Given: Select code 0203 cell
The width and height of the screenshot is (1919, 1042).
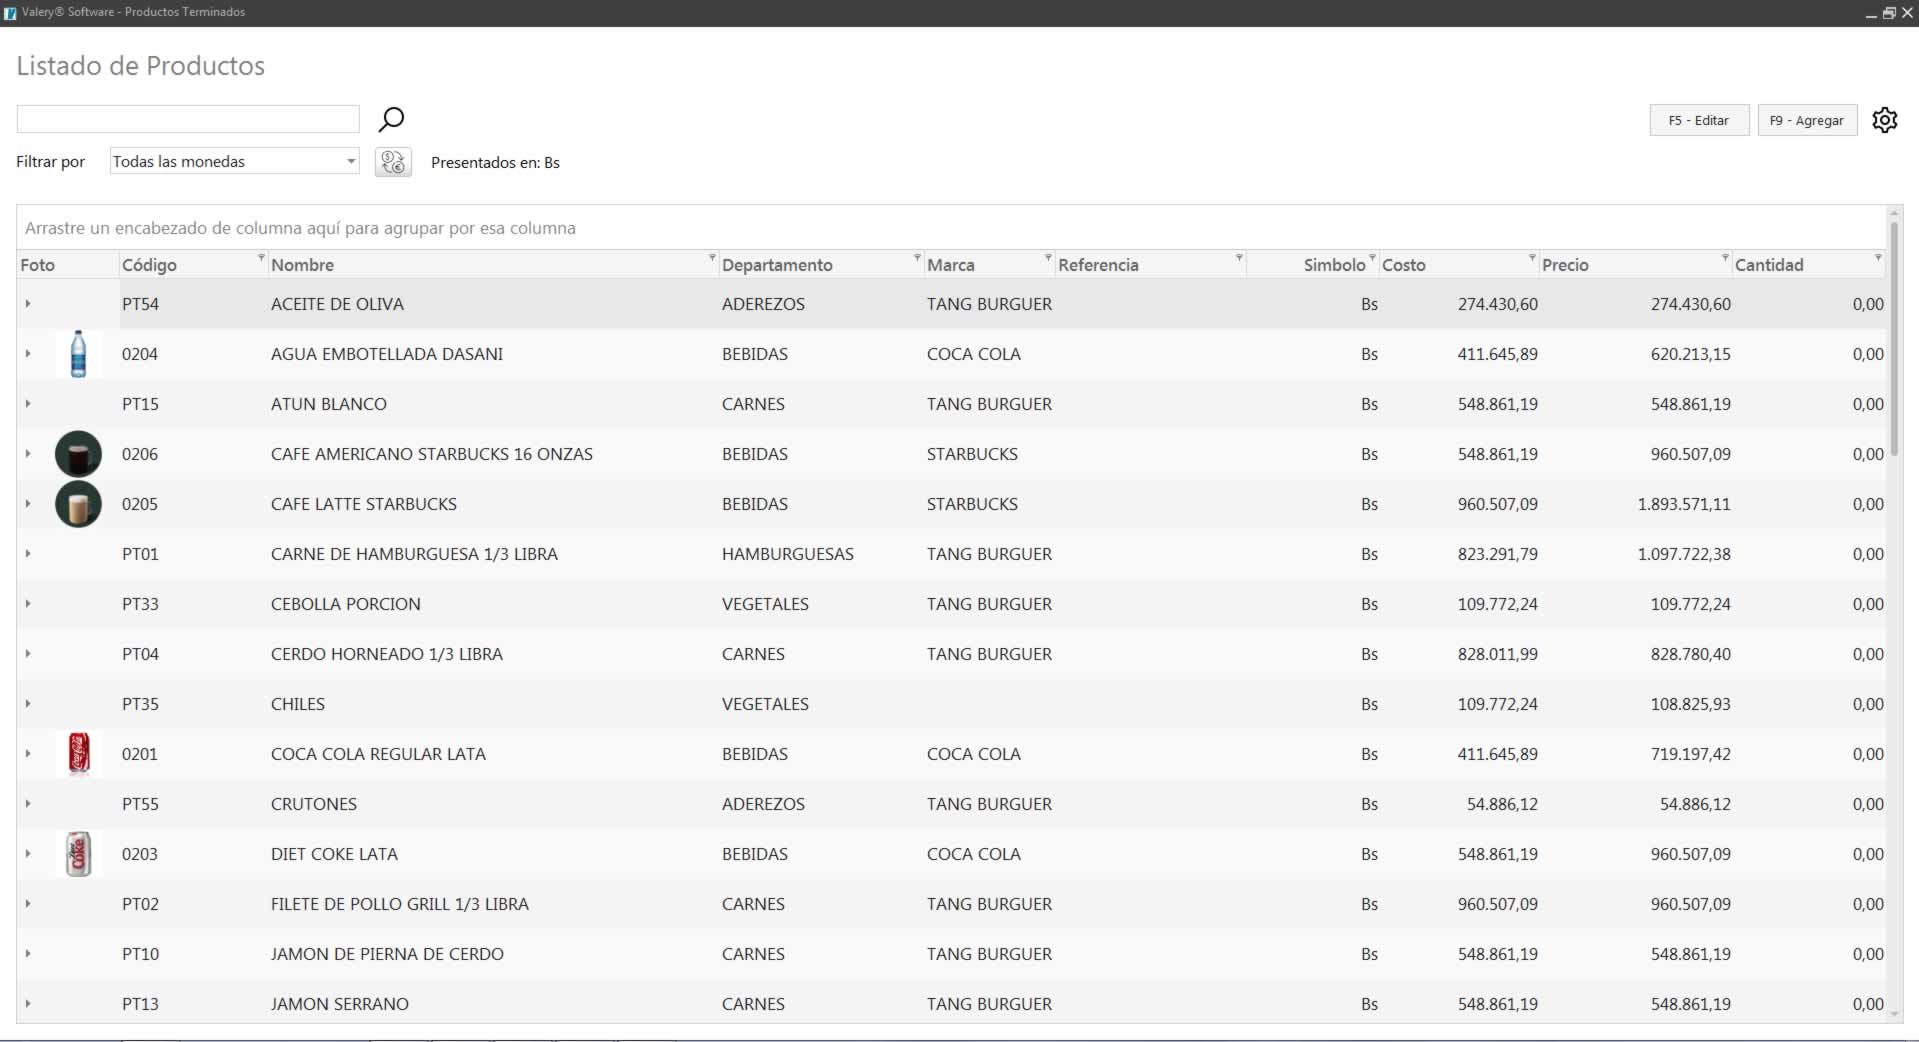Looking at the screenshot, I should [x=140, y=854].
